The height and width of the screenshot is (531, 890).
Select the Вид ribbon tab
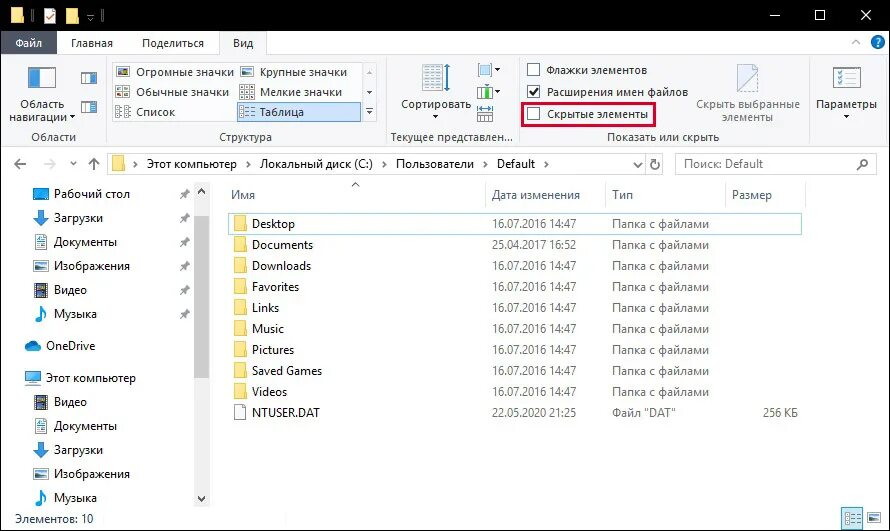click(x=243, y=43)
